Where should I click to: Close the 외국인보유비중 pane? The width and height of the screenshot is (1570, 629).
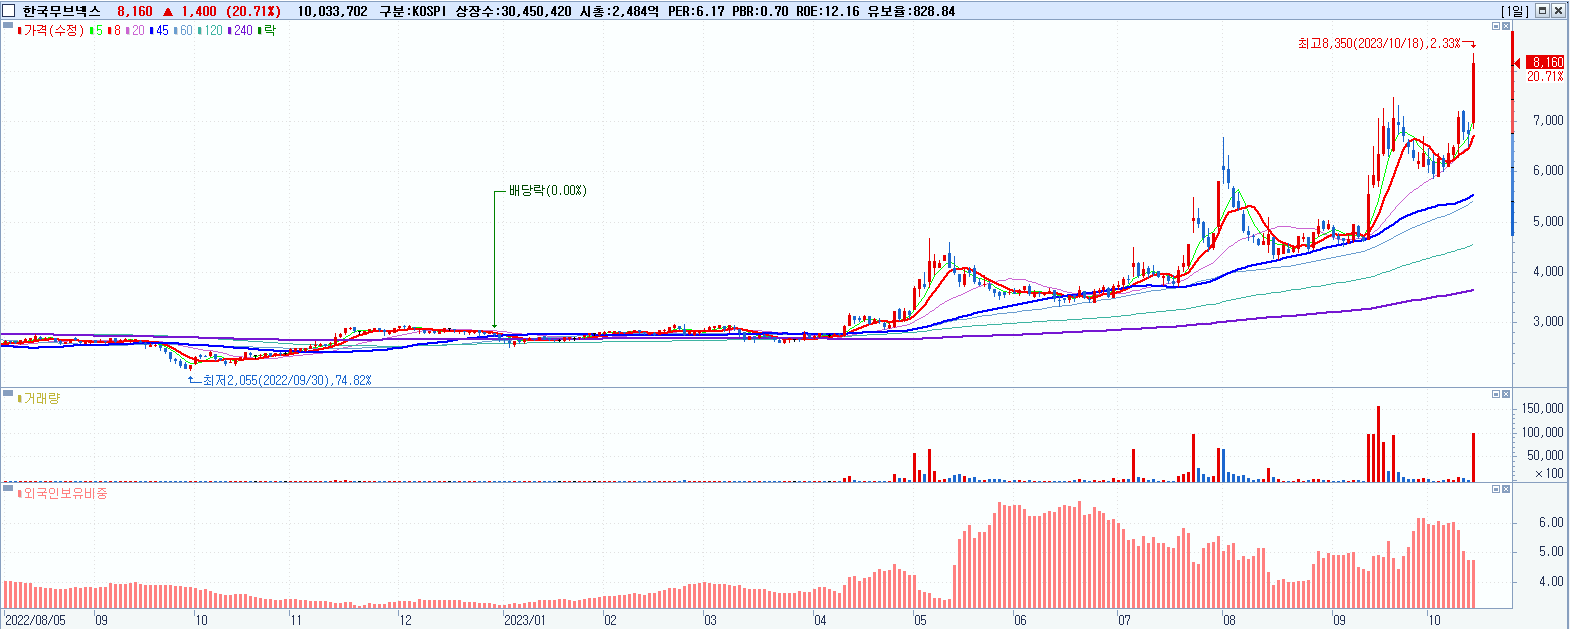click(1506, 489)
